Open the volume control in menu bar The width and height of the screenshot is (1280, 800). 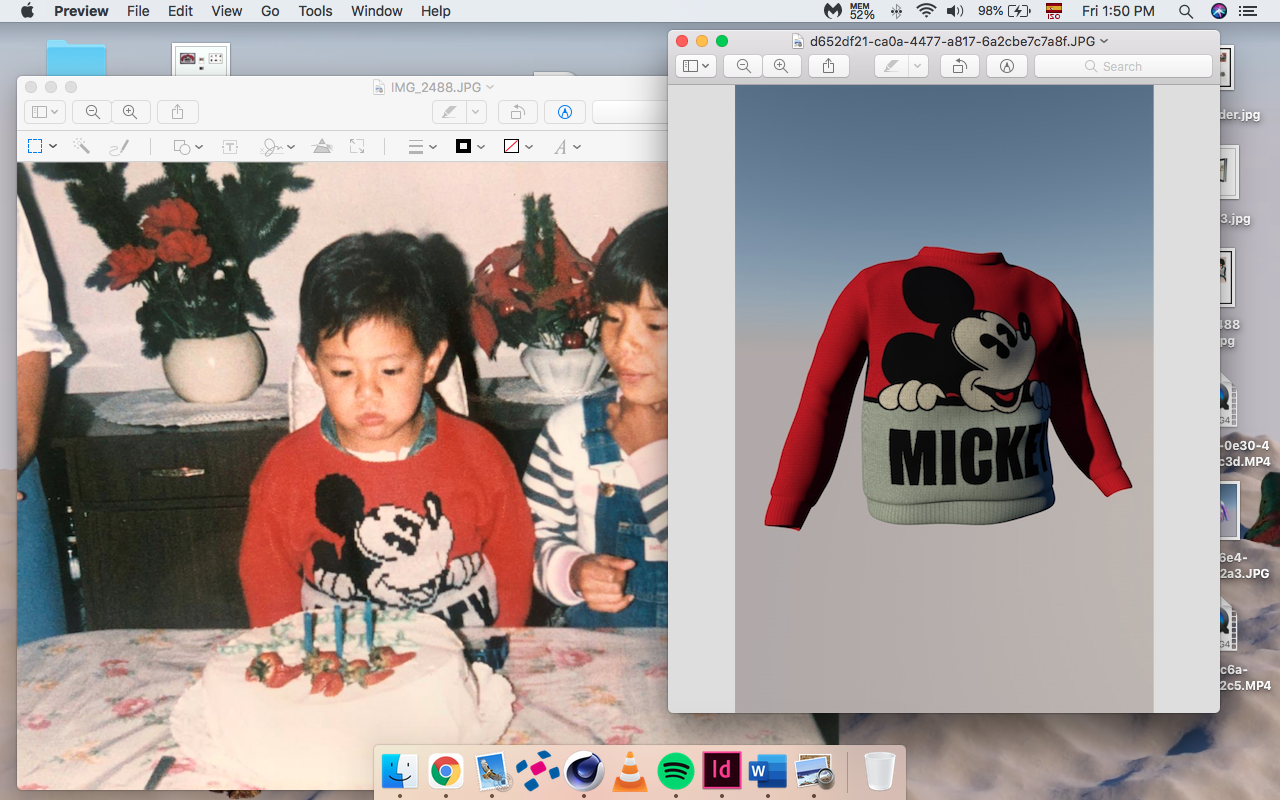pyautogui.click(x=955, y=11)
